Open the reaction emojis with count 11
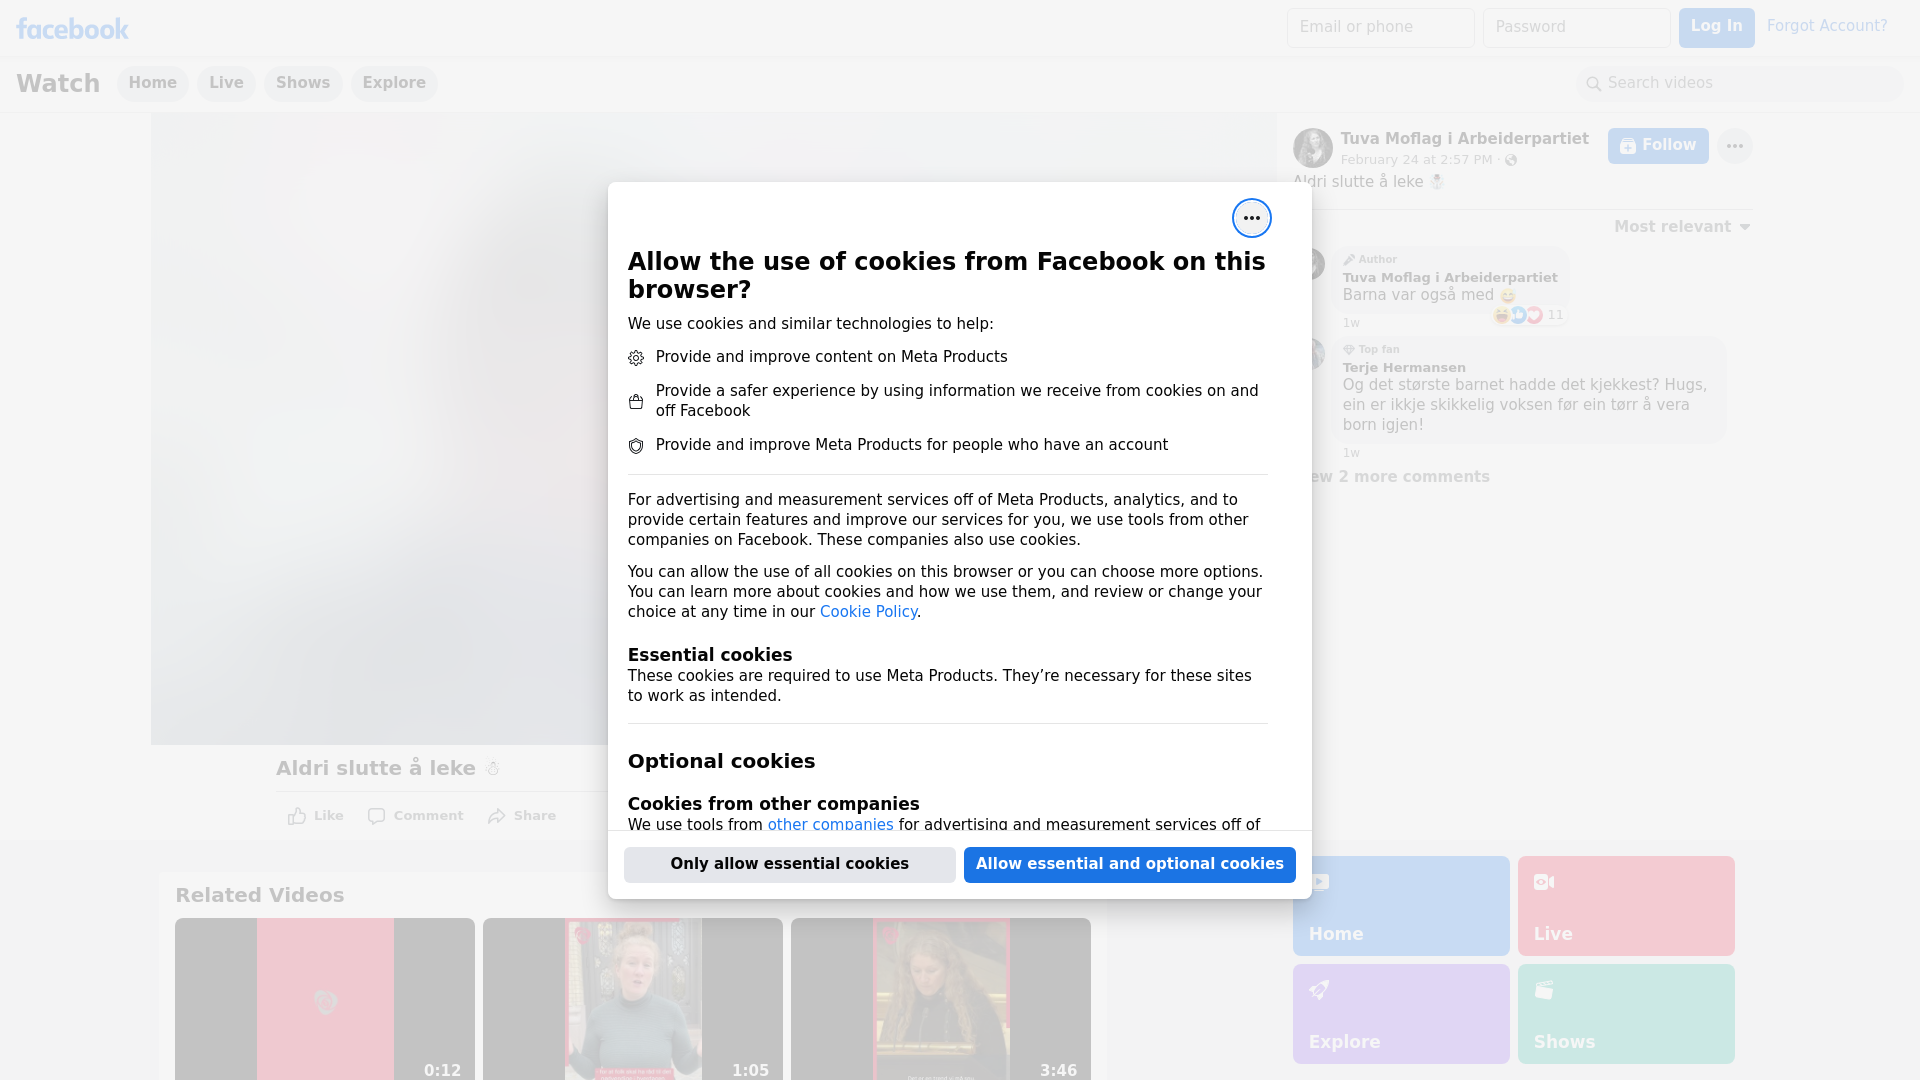 click(1528, 315)
